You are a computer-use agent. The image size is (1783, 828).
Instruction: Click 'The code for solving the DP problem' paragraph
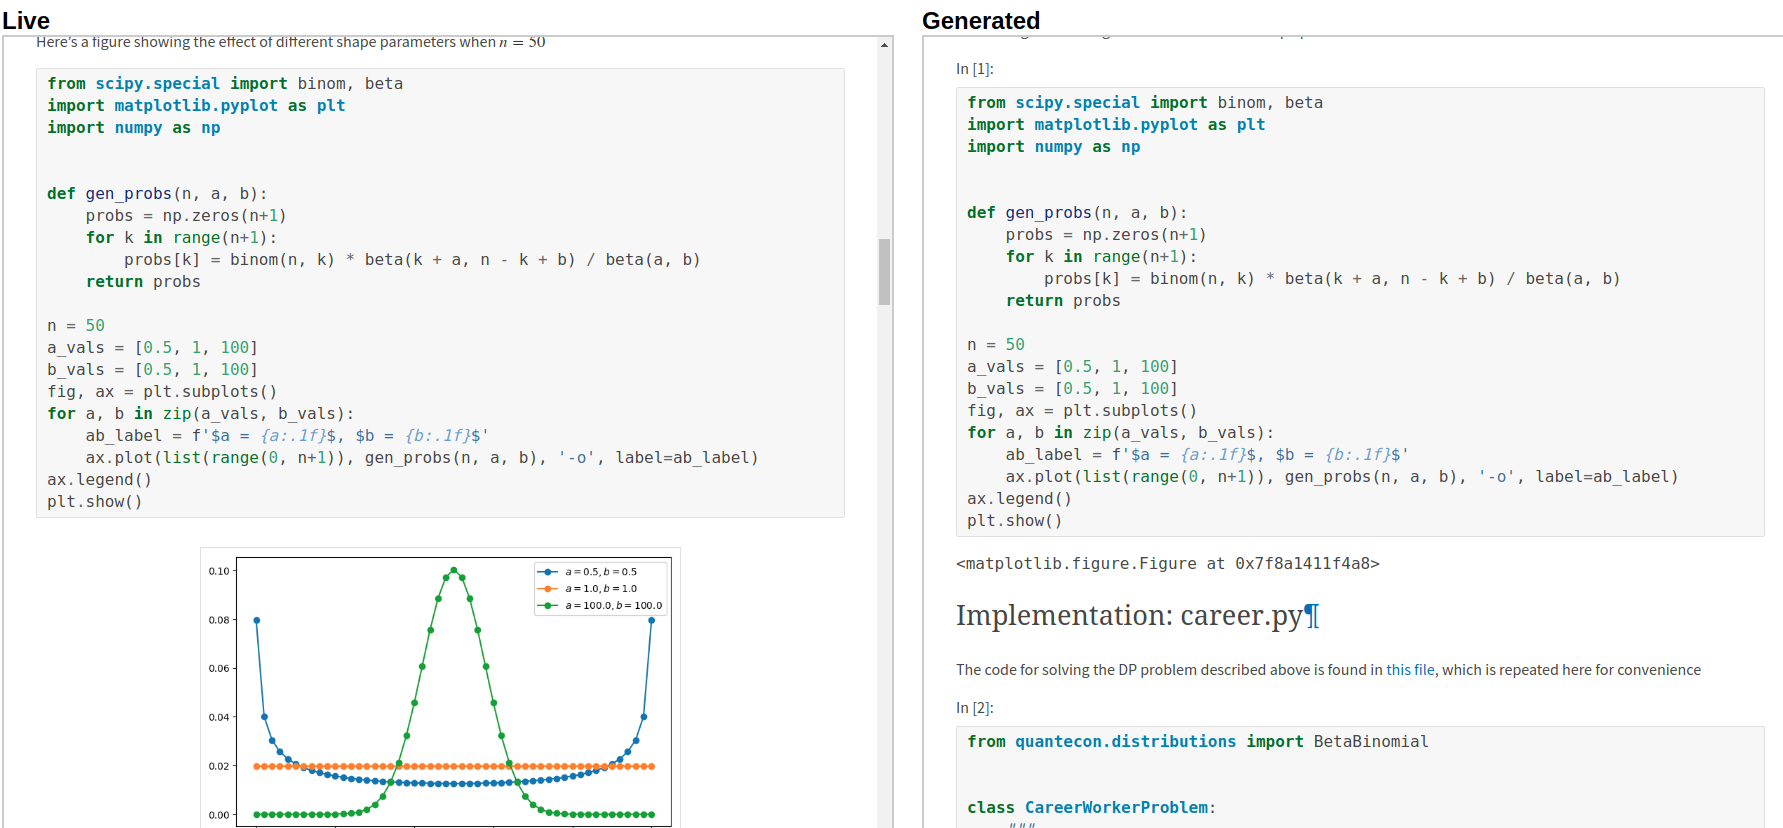tap(1328, 670)
